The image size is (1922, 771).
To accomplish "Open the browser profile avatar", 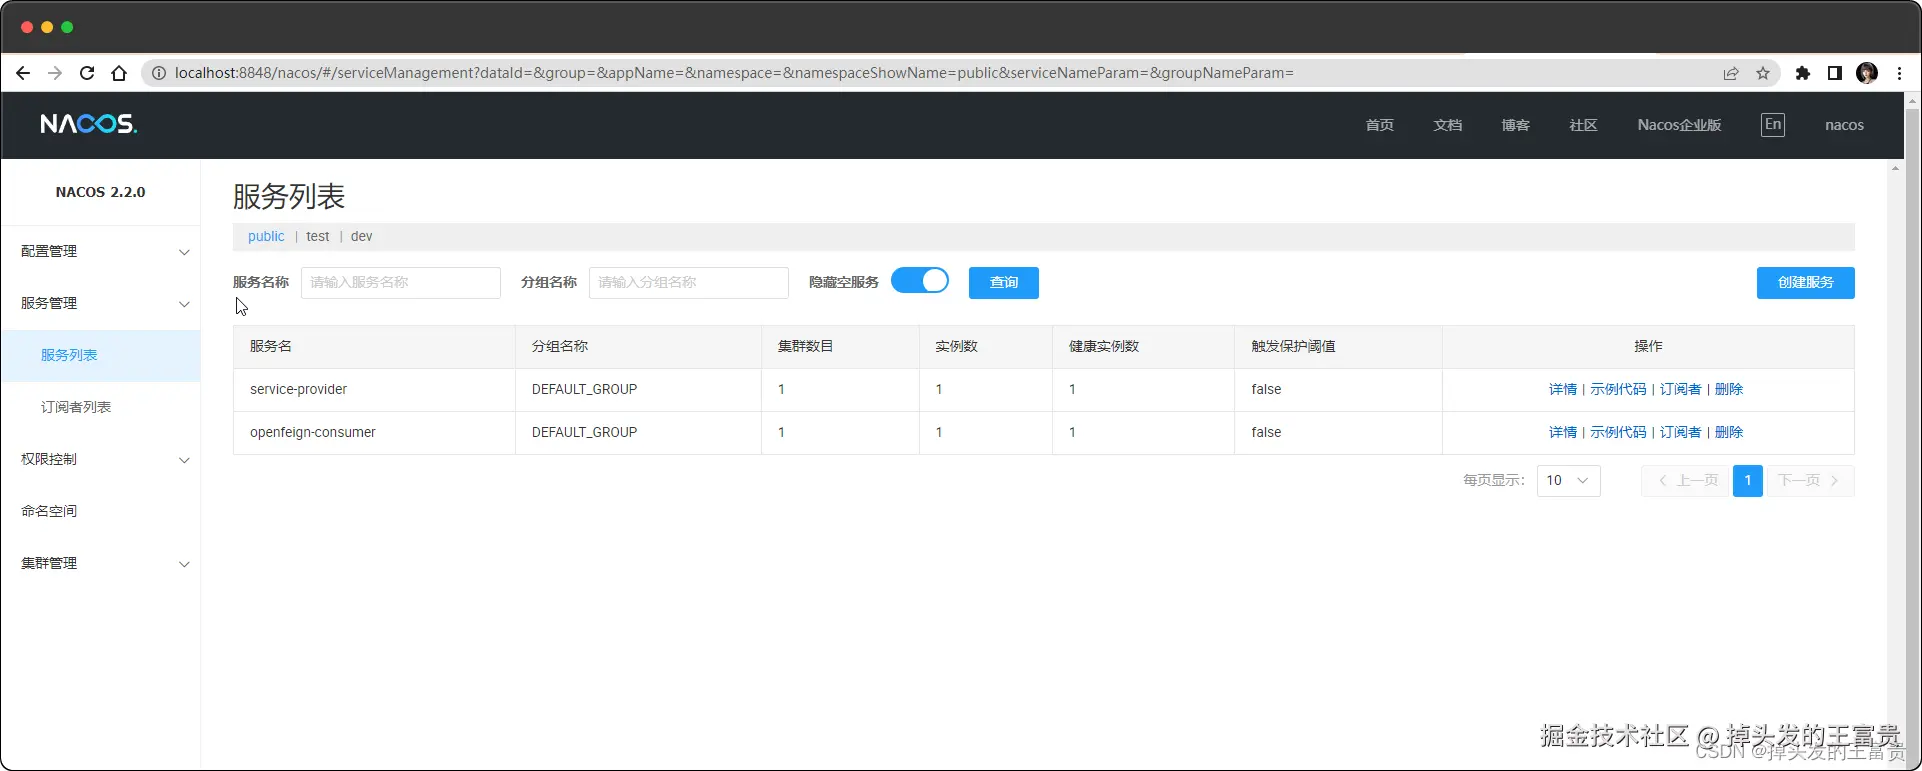I will [1867, 73].
